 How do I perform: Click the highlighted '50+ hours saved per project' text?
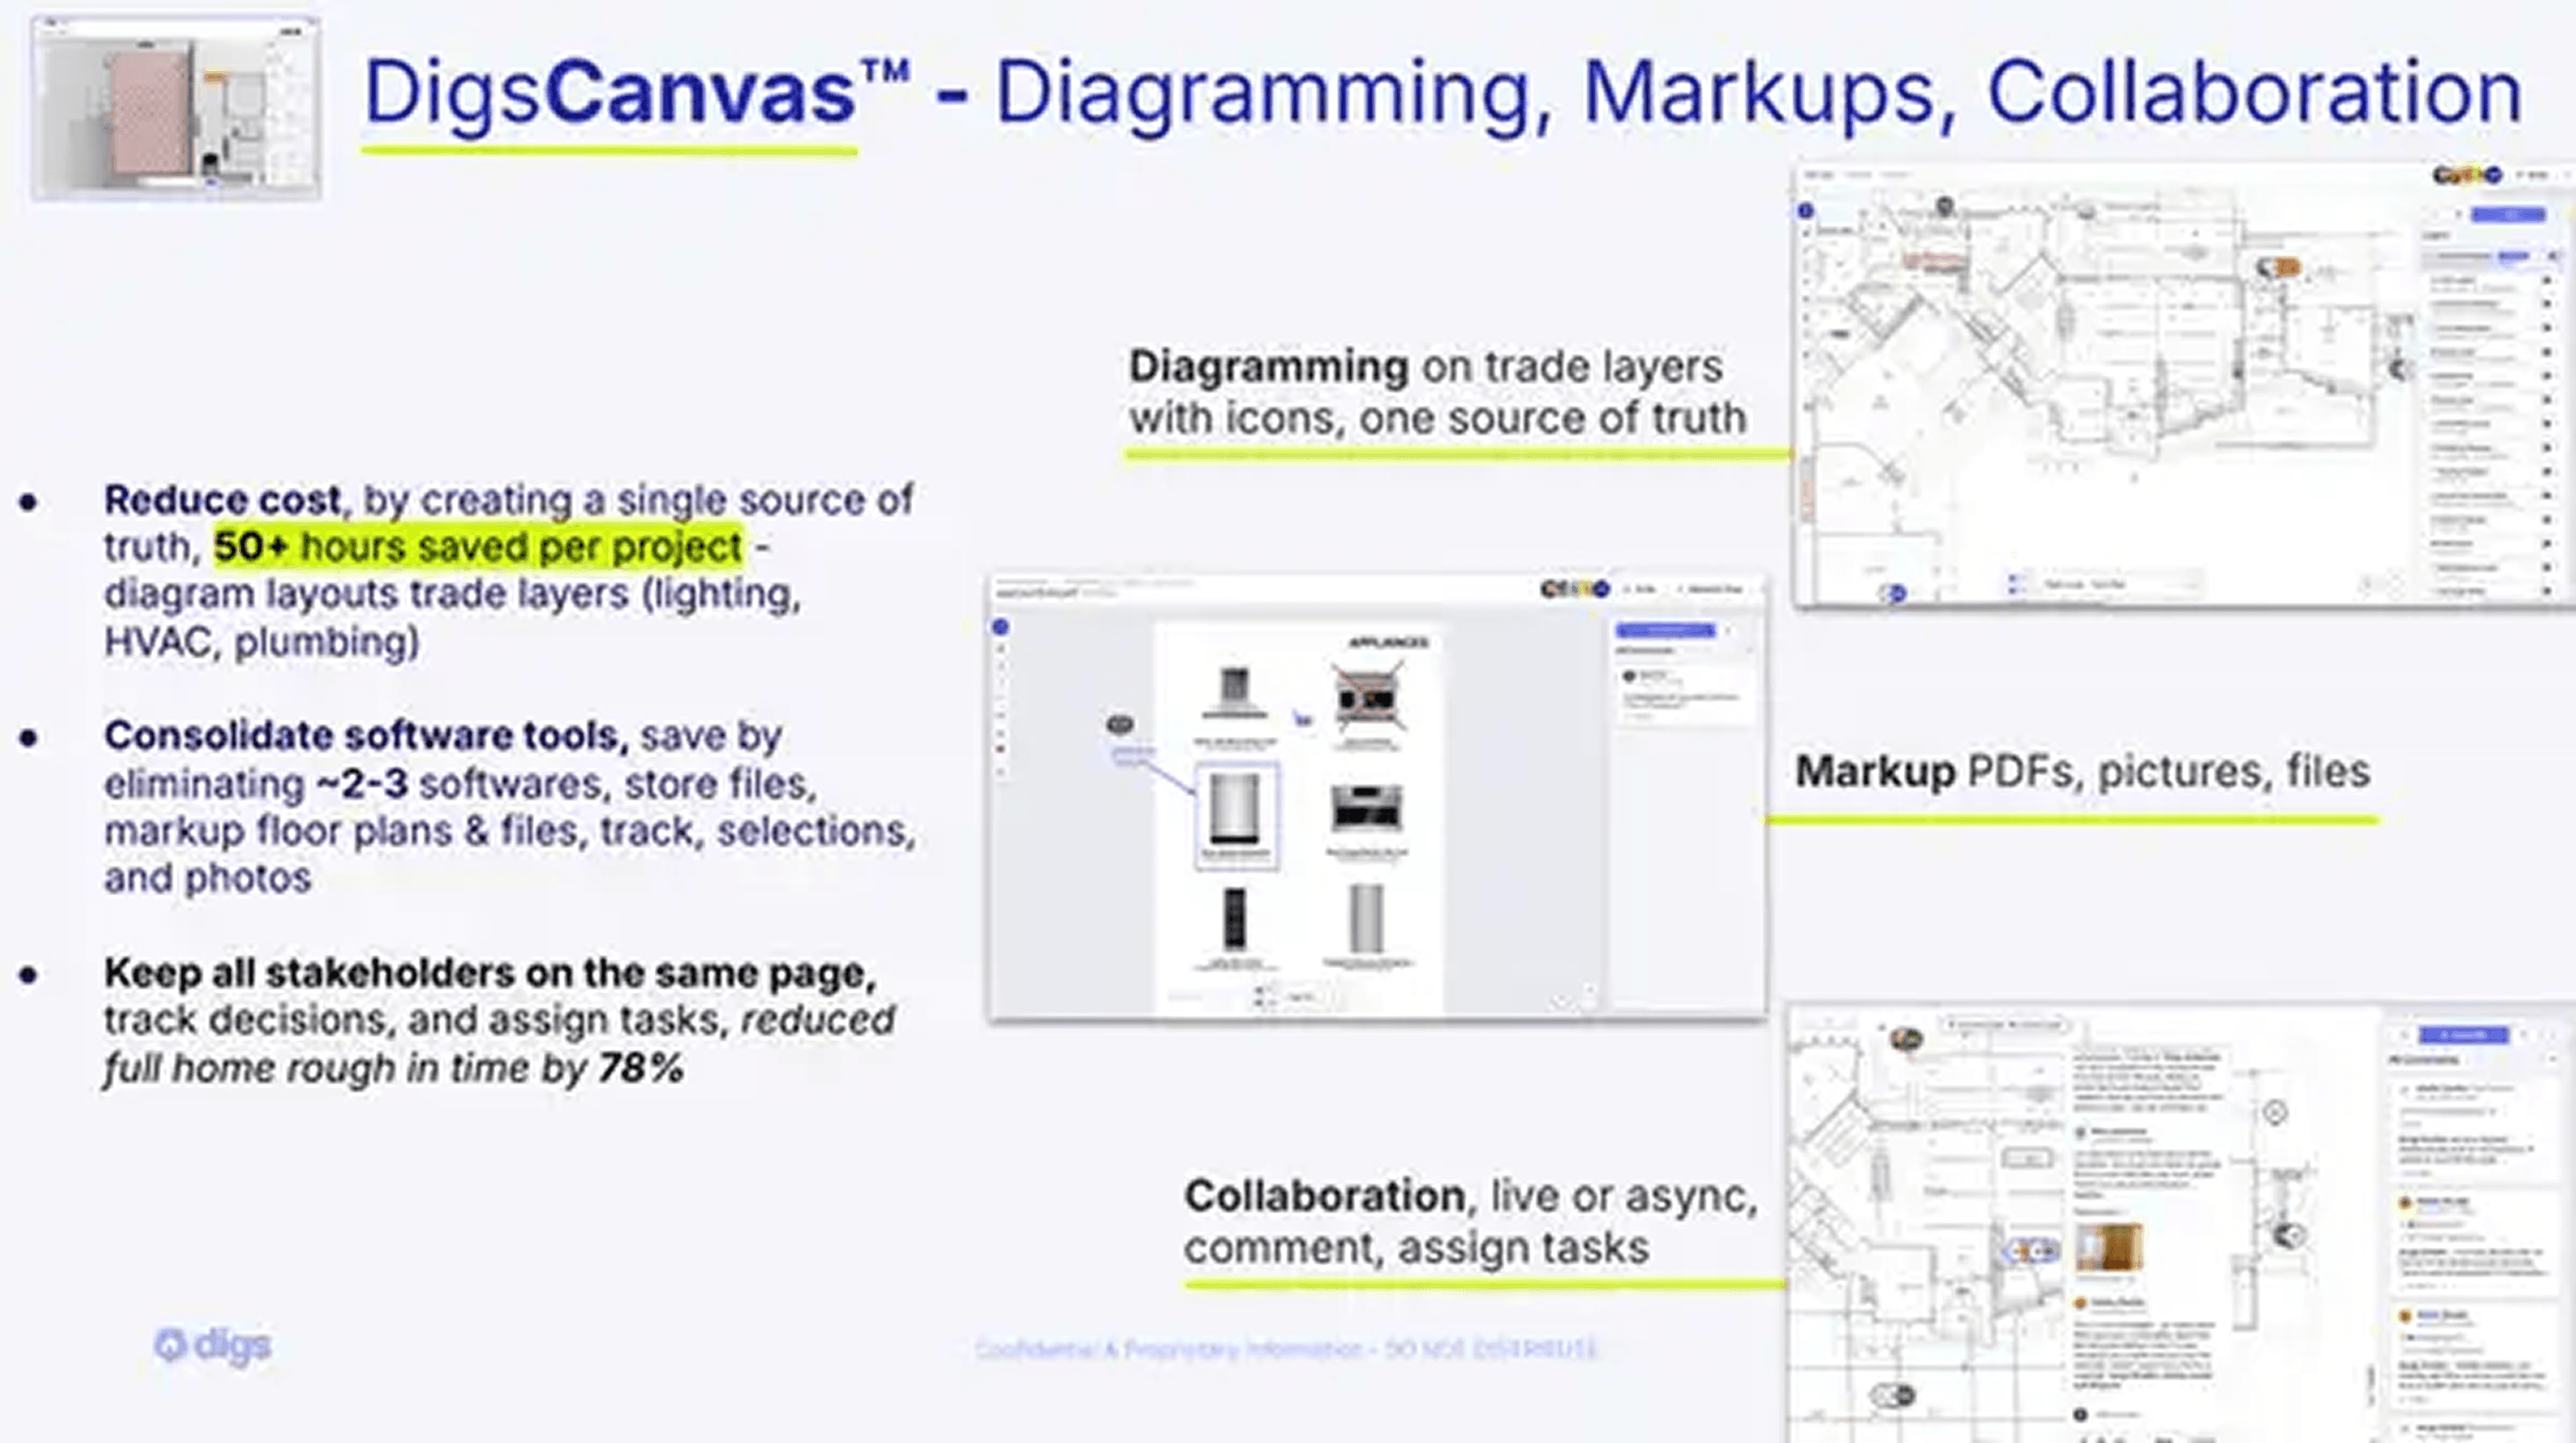pos(478,547)
